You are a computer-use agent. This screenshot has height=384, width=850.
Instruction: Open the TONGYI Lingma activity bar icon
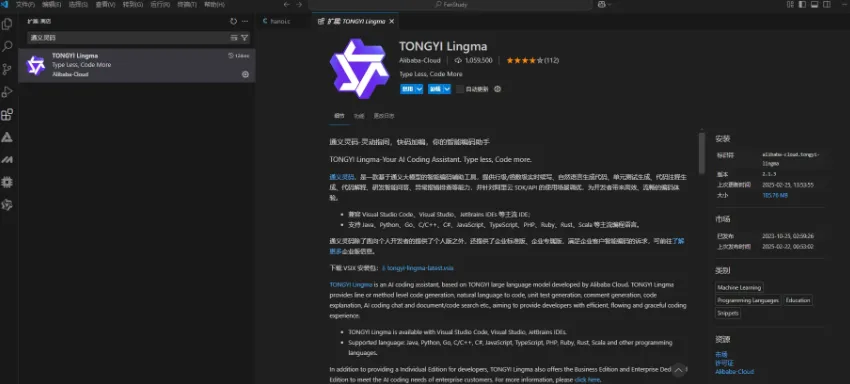pos(7,204)
